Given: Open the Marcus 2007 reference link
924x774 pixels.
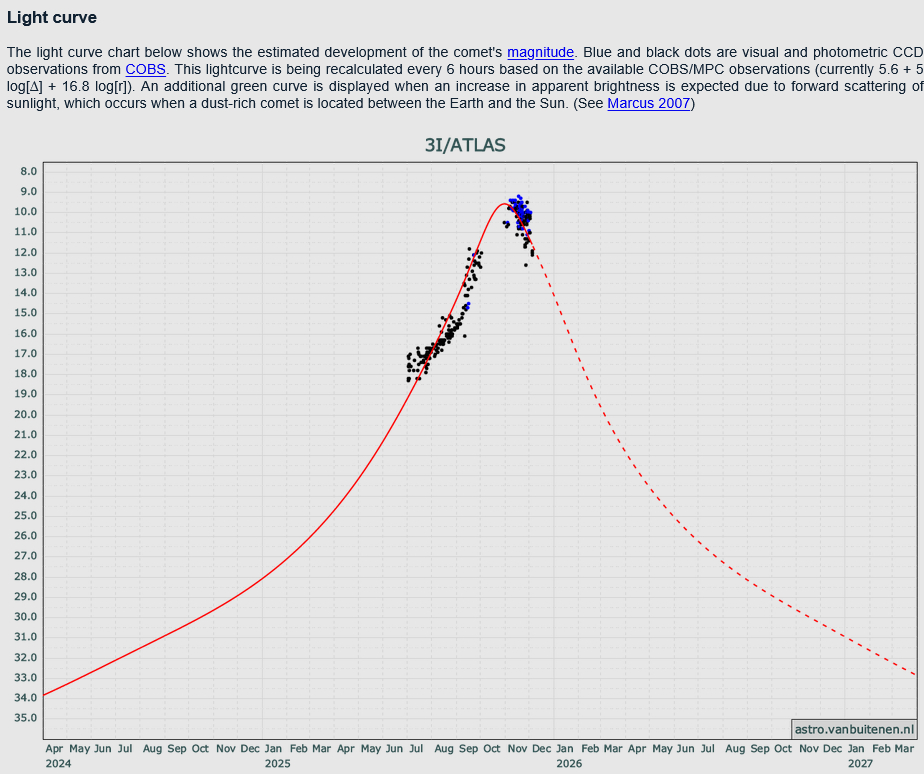Looking at the screenshot, I should 648,103.
